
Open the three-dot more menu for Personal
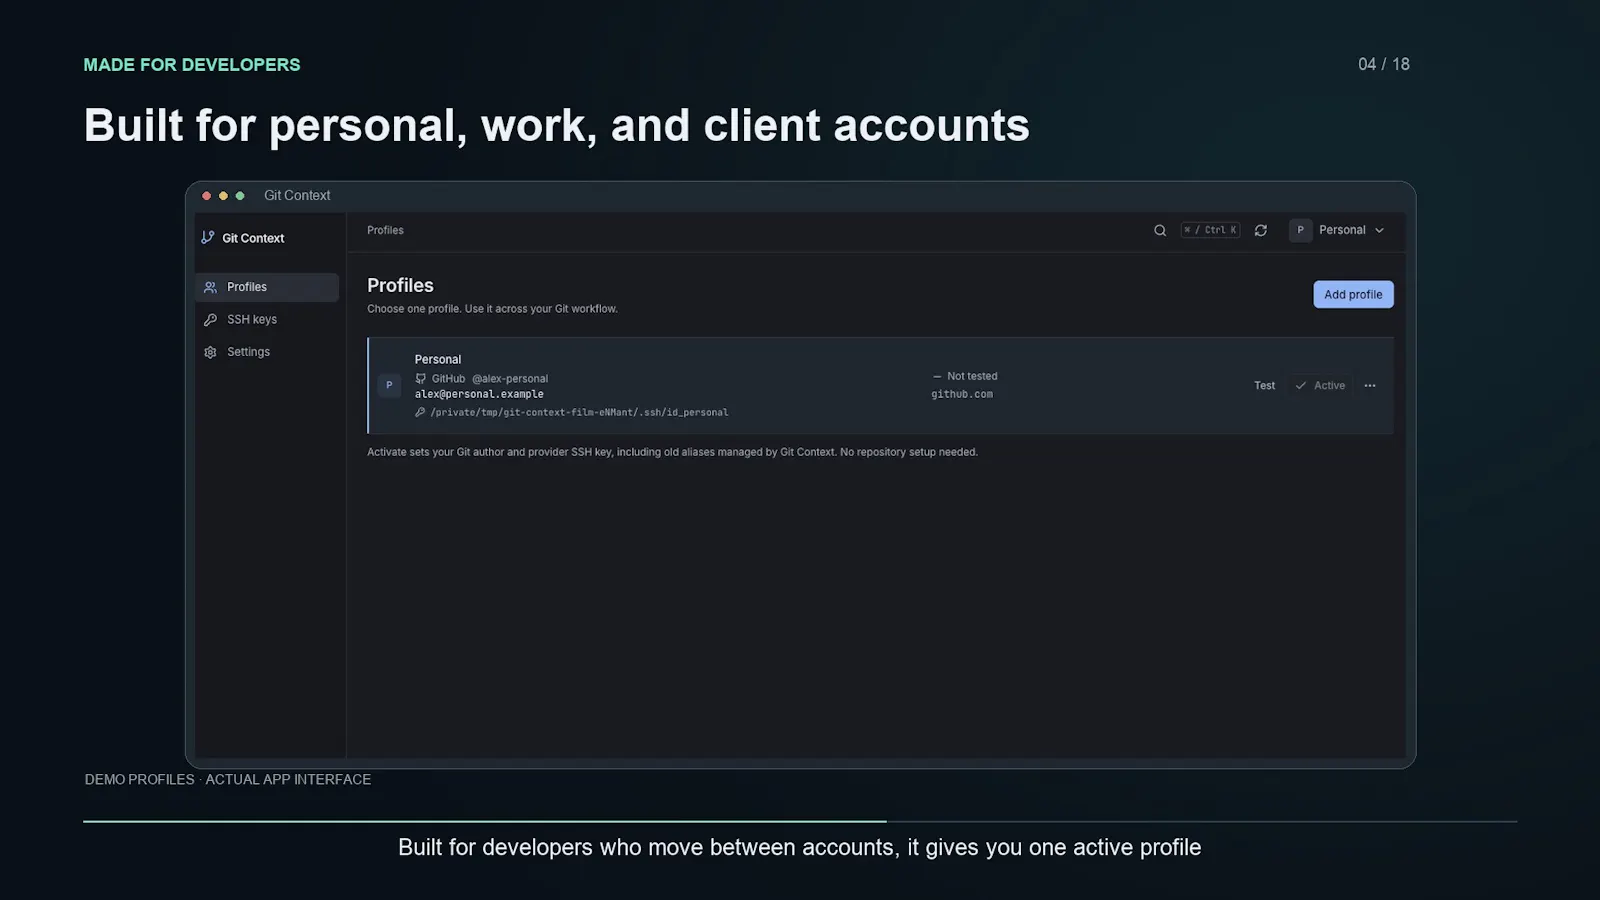[x=1370, y=386]
